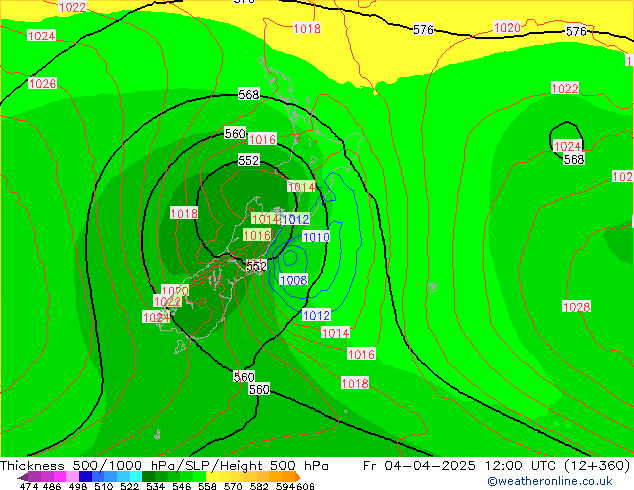Click the legend value 522
The width and height of the screenshot is (634, 490).
[x=129, y=486]
